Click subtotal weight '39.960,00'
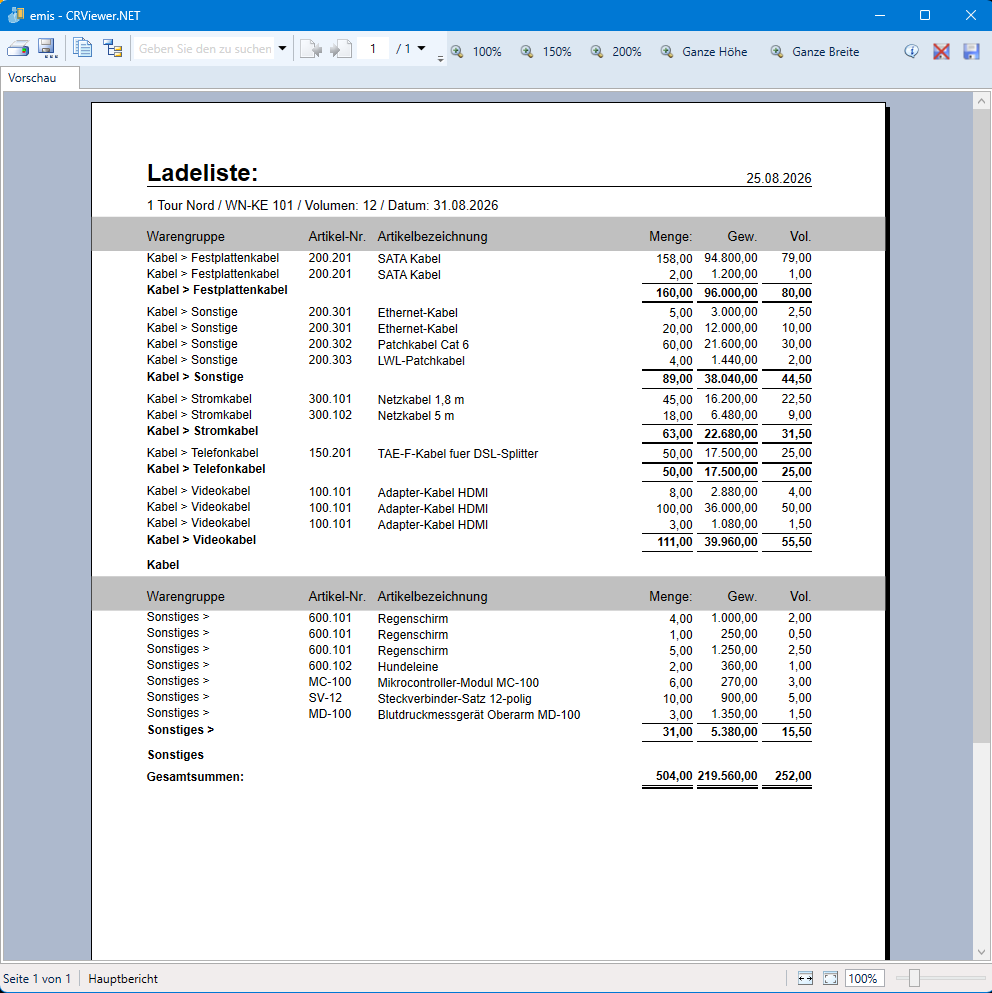992x993 pixels. pos(730,541)
